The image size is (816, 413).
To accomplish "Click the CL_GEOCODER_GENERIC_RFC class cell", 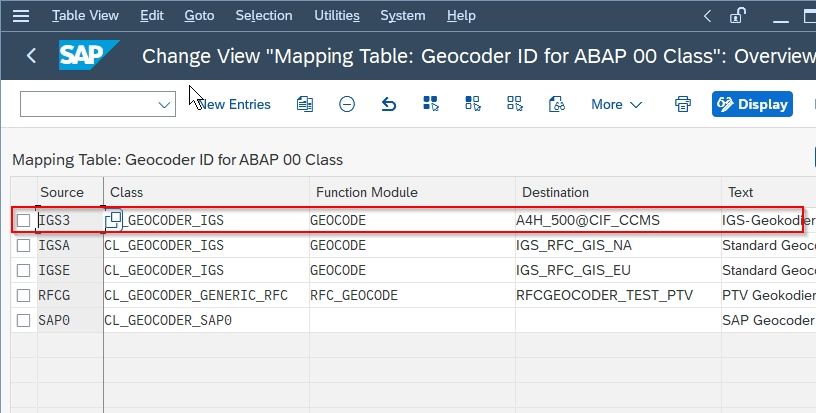I will point(207,295).
